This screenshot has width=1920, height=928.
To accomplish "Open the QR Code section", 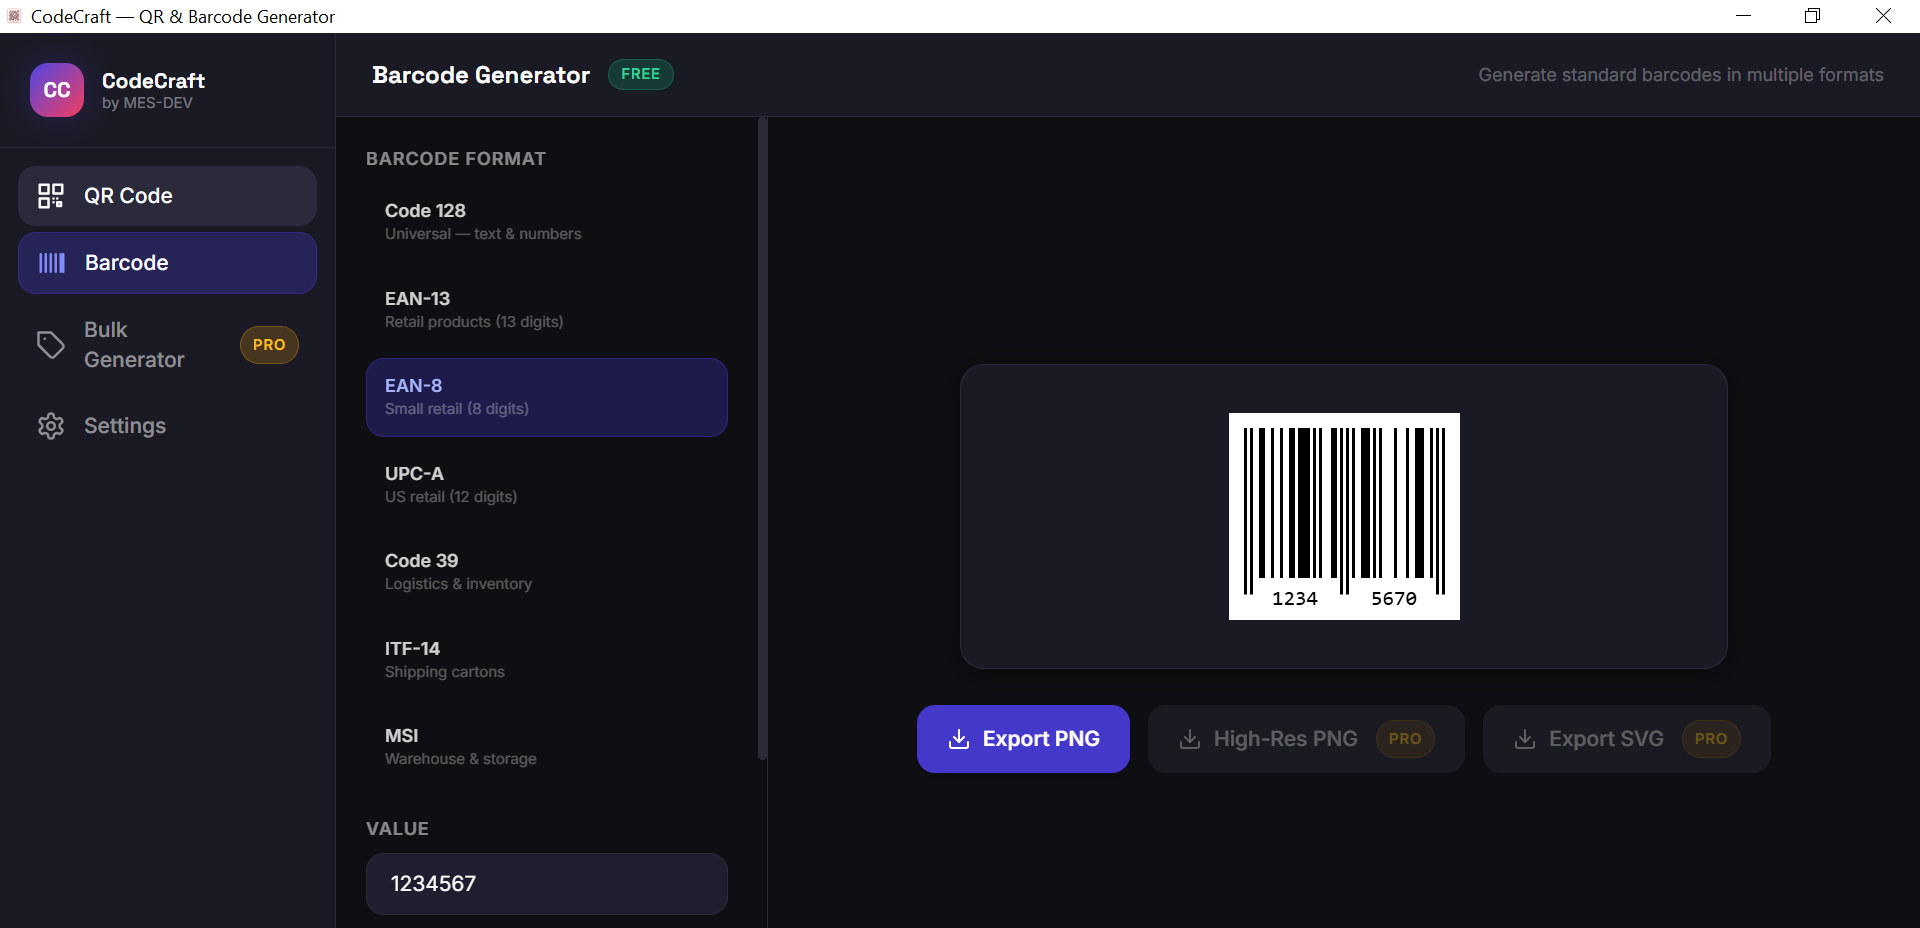I will pyautogui.click(x=167, y=196).
